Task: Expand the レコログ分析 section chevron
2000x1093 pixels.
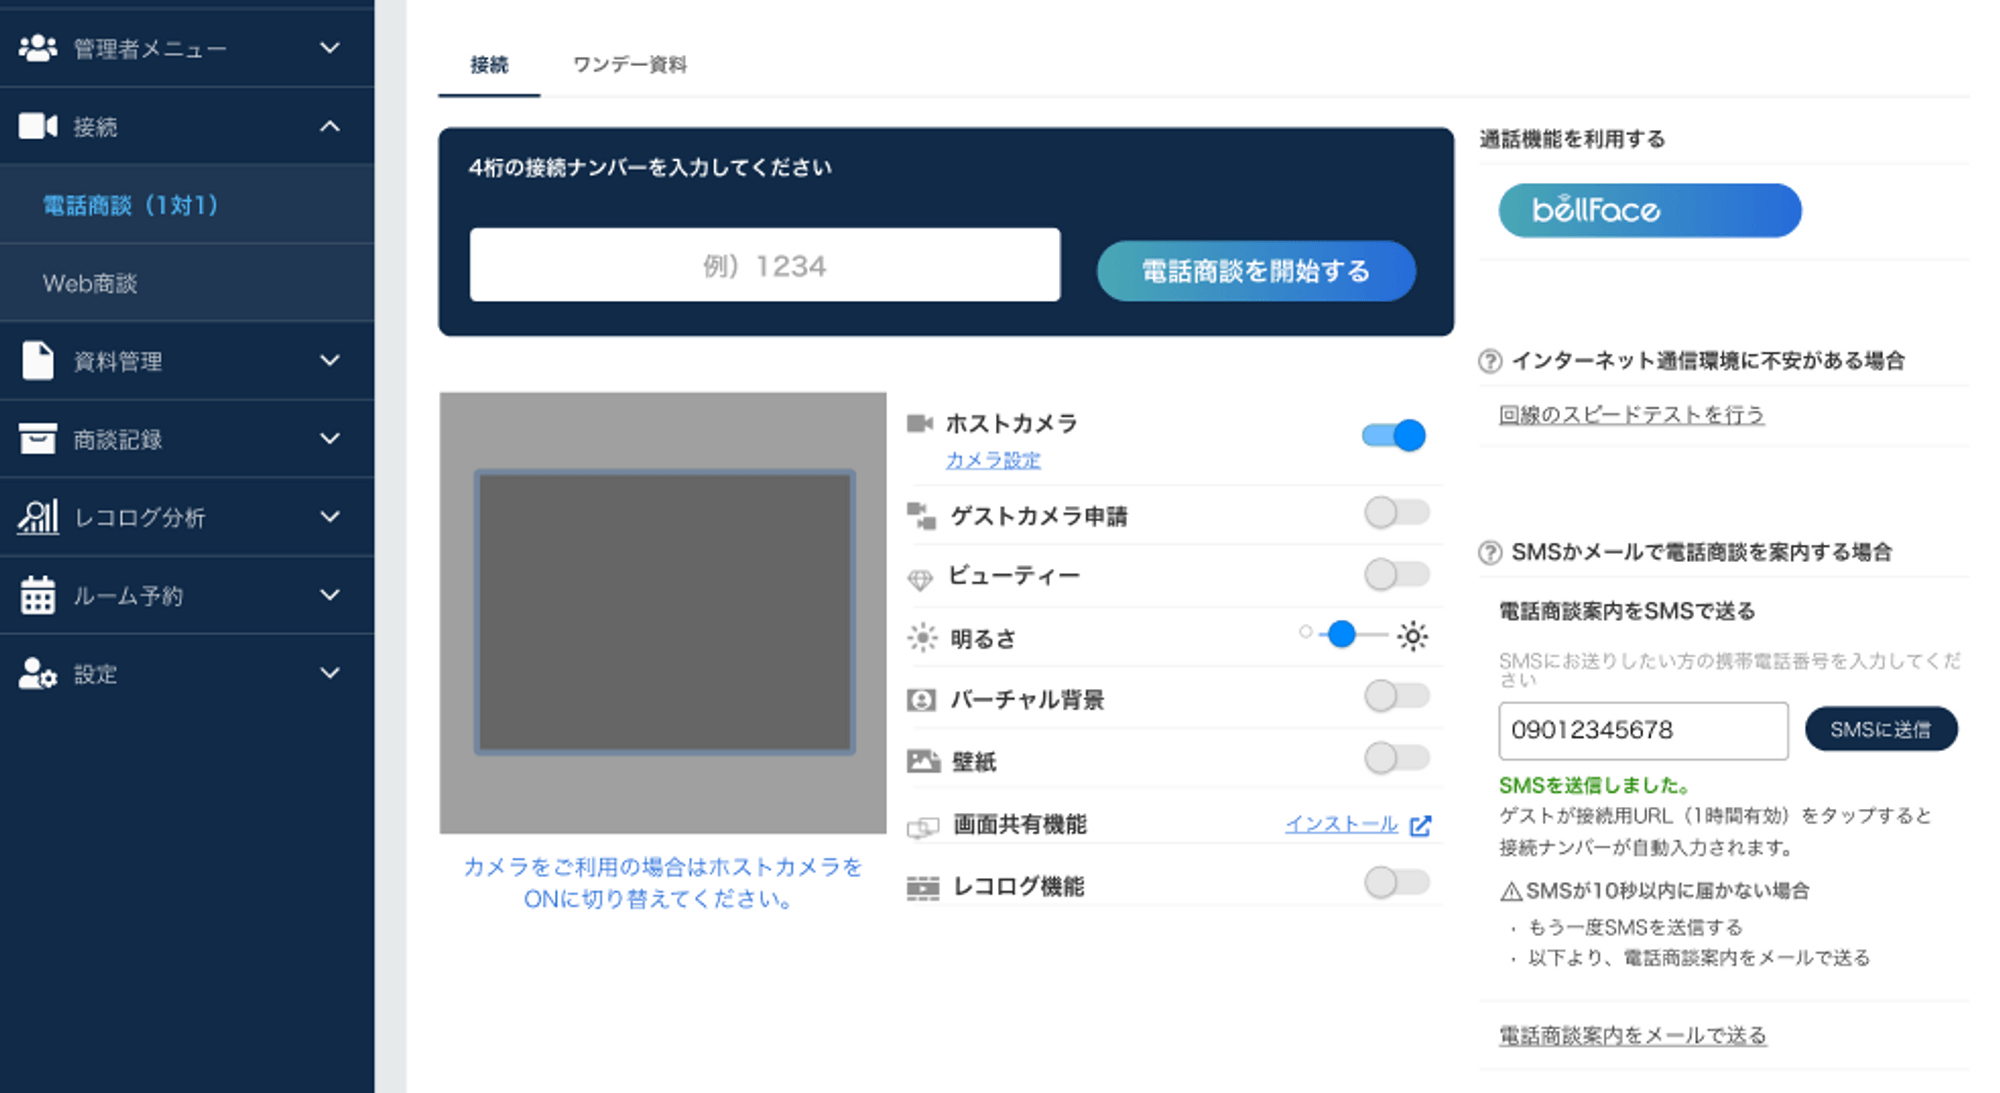Action: (x=330, y=517)
